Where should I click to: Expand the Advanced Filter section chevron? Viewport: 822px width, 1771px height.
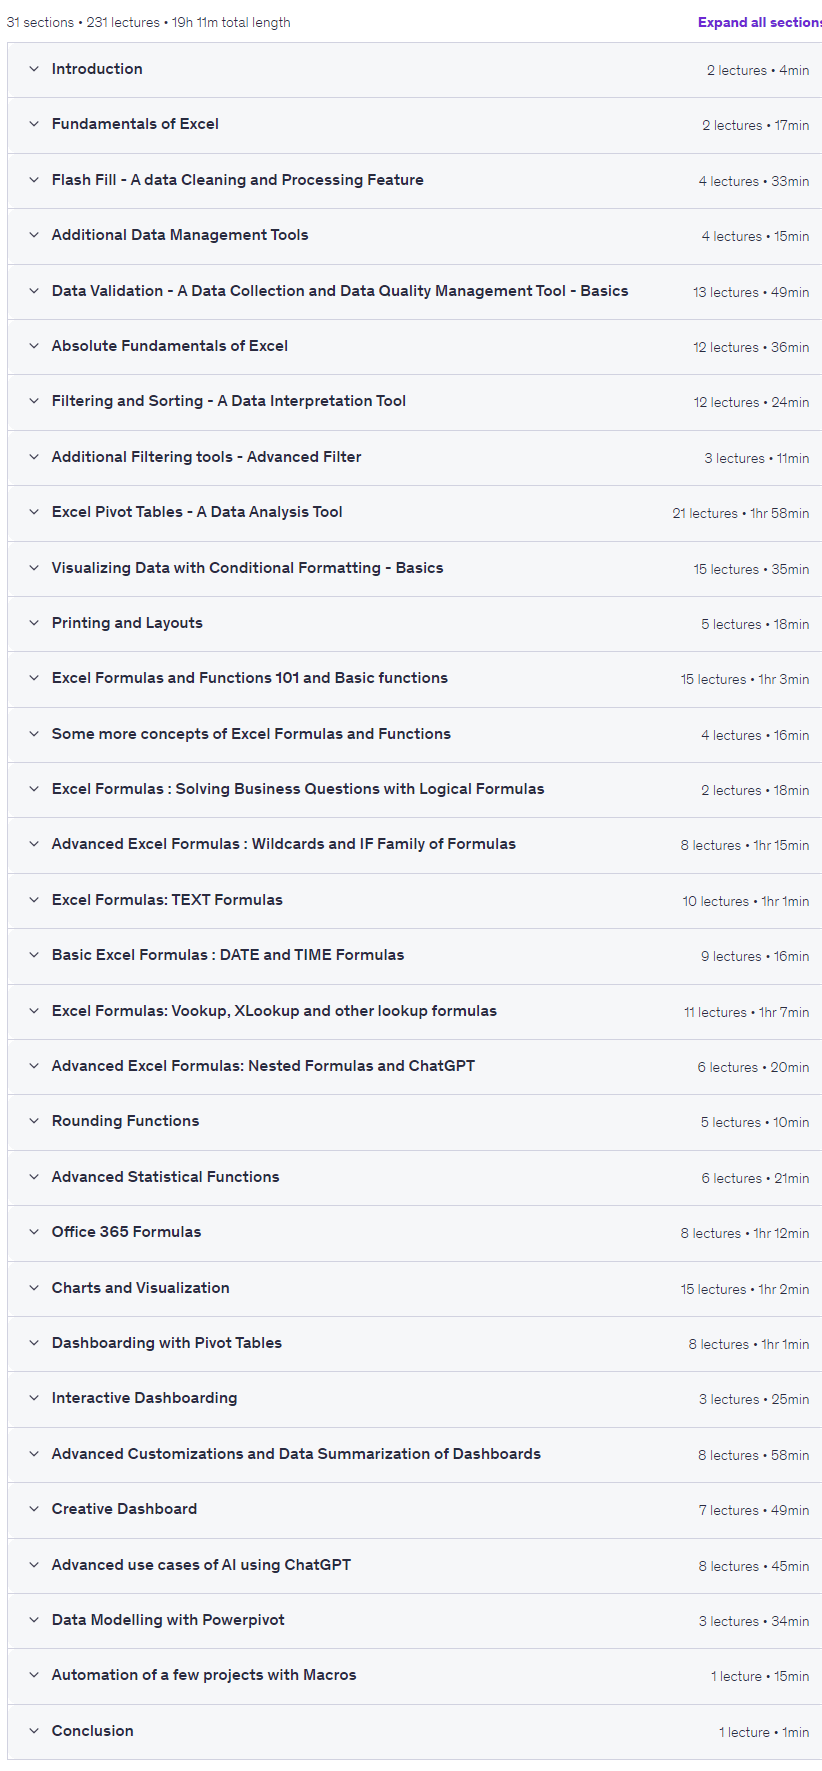coord(34,457)
